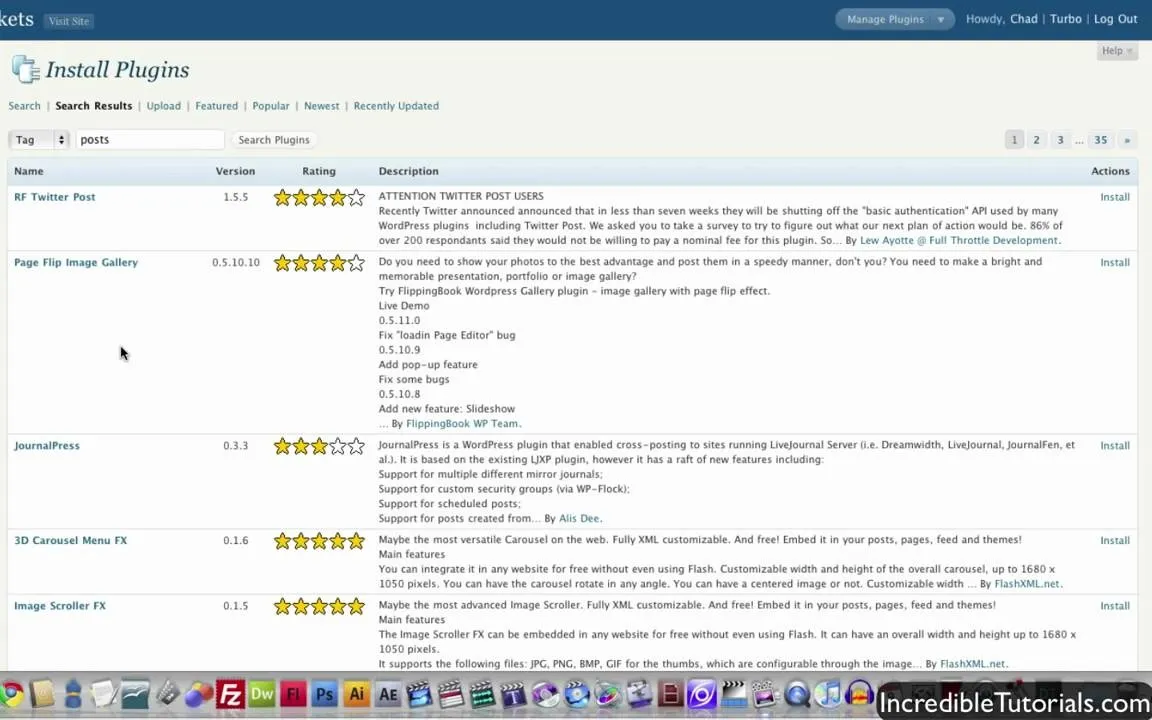
Task: Open the Lew Ayotte @ Full Throttle Development author link
Action: click(959, 240)
